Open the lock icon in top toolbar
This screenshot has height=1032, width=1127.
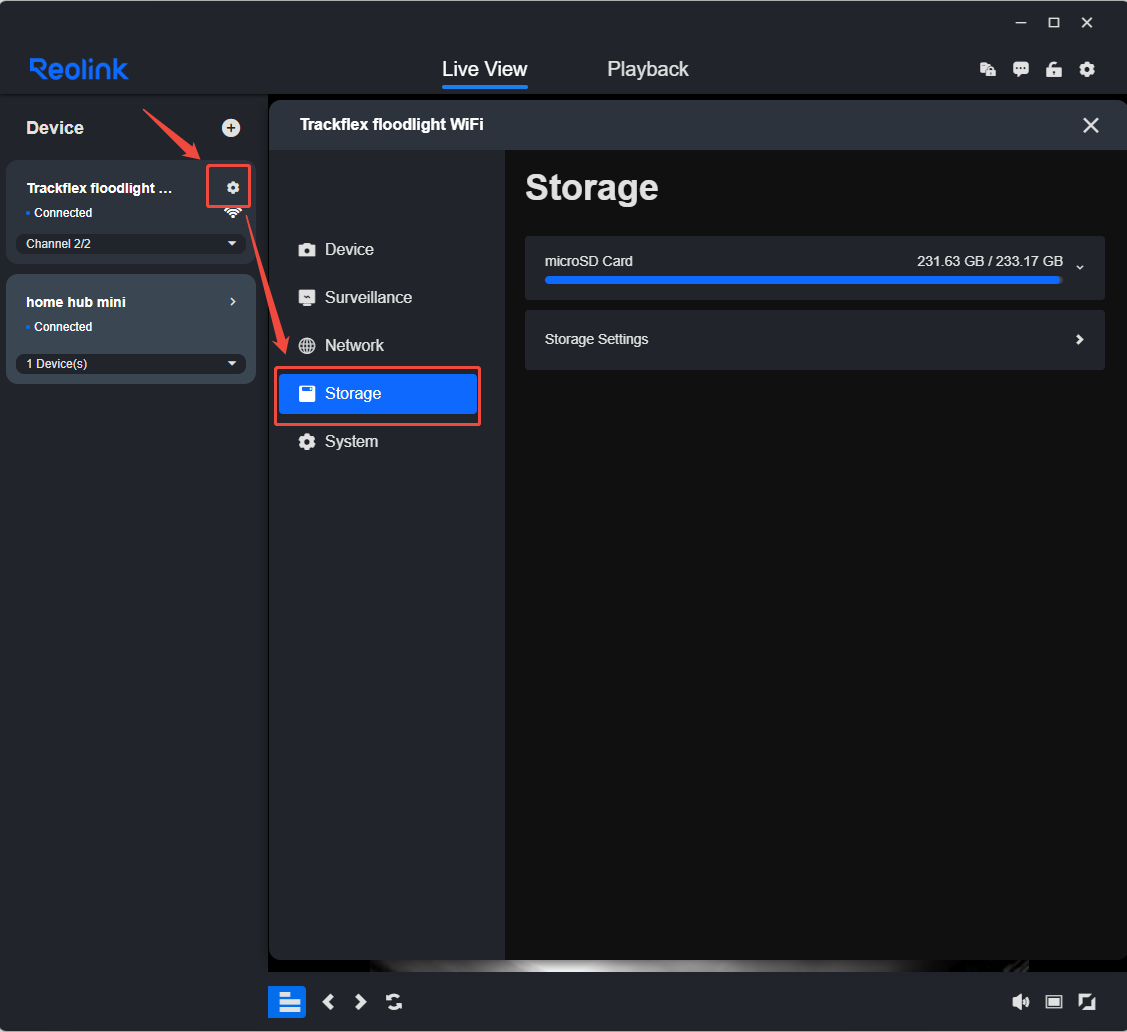[1054, 69]
